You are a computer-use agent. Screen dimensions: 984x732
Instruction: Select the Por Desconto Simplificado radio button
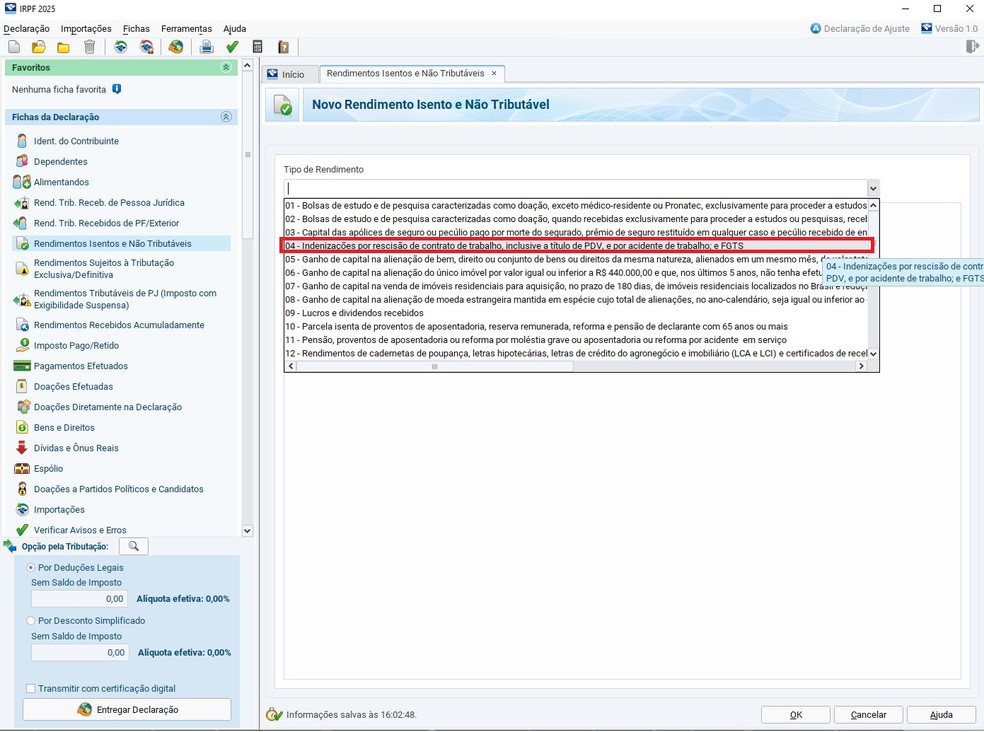click(x=31, y=620)
